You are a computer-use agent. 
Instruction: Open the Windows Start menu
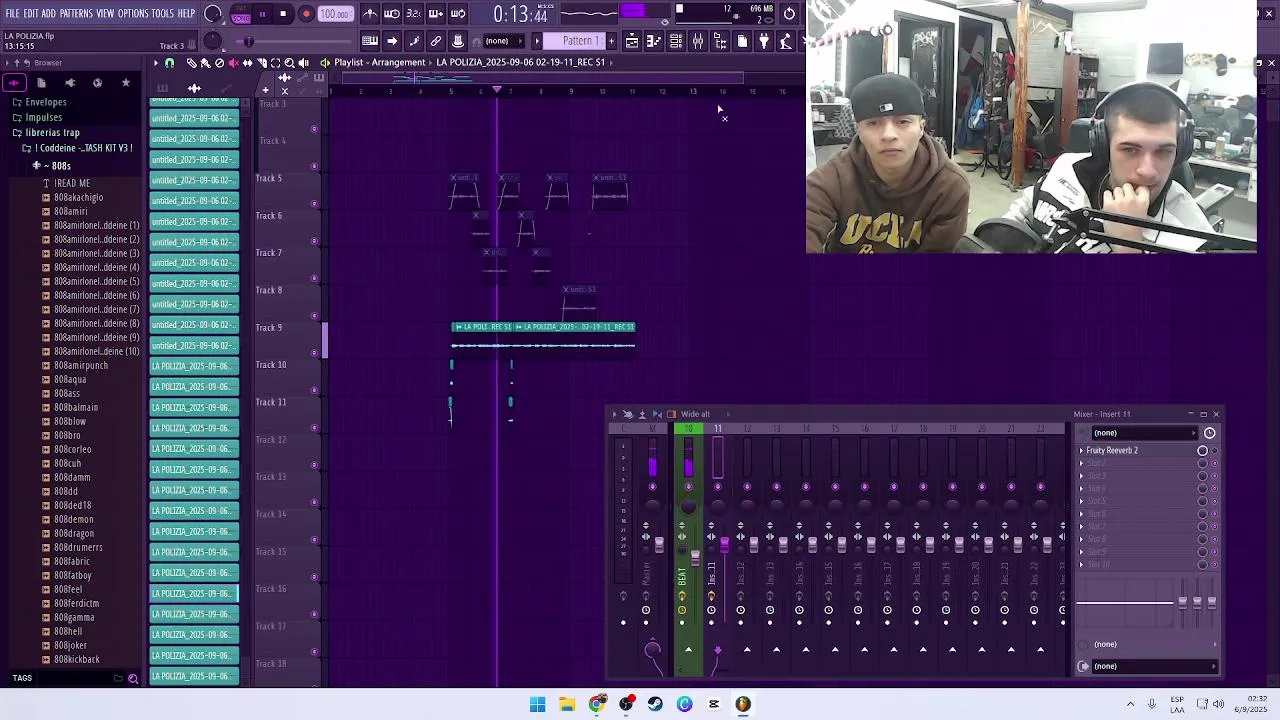(x=538, y=704)
